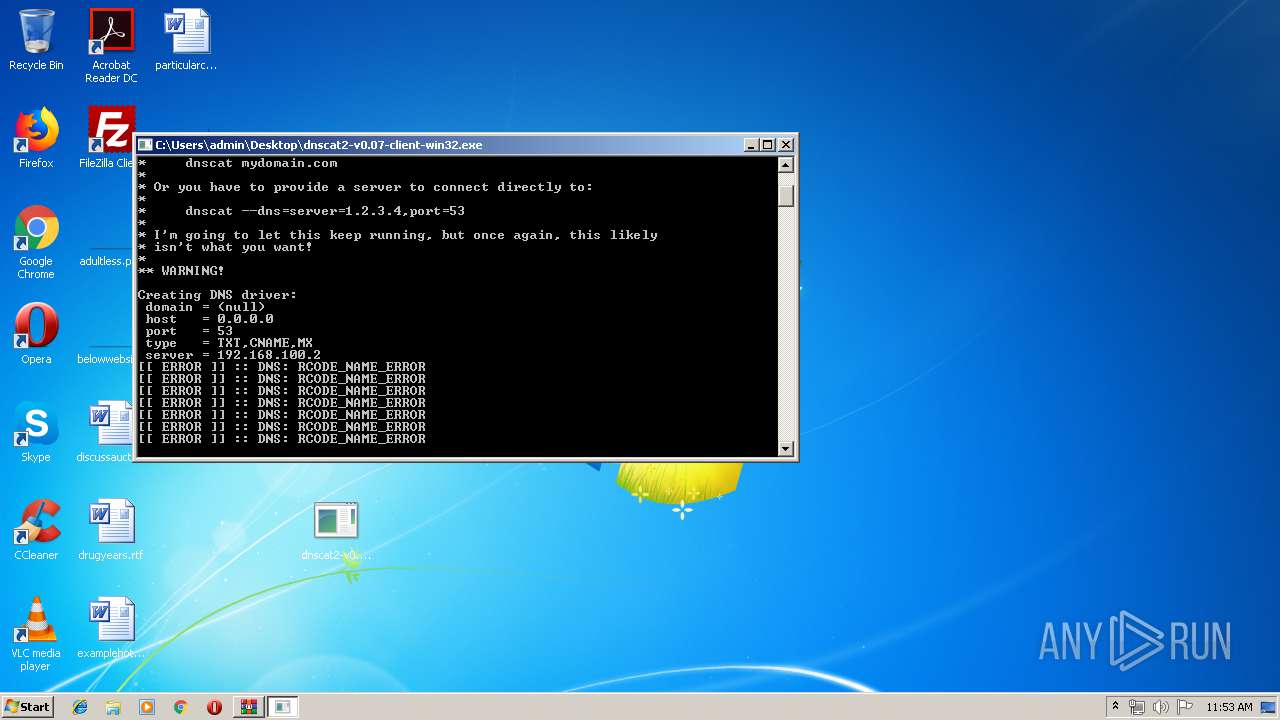The width and height of the screenshot is (1280, 720).
Task: Open Opera from the taskbar
Action: click(x=214, y=707)
